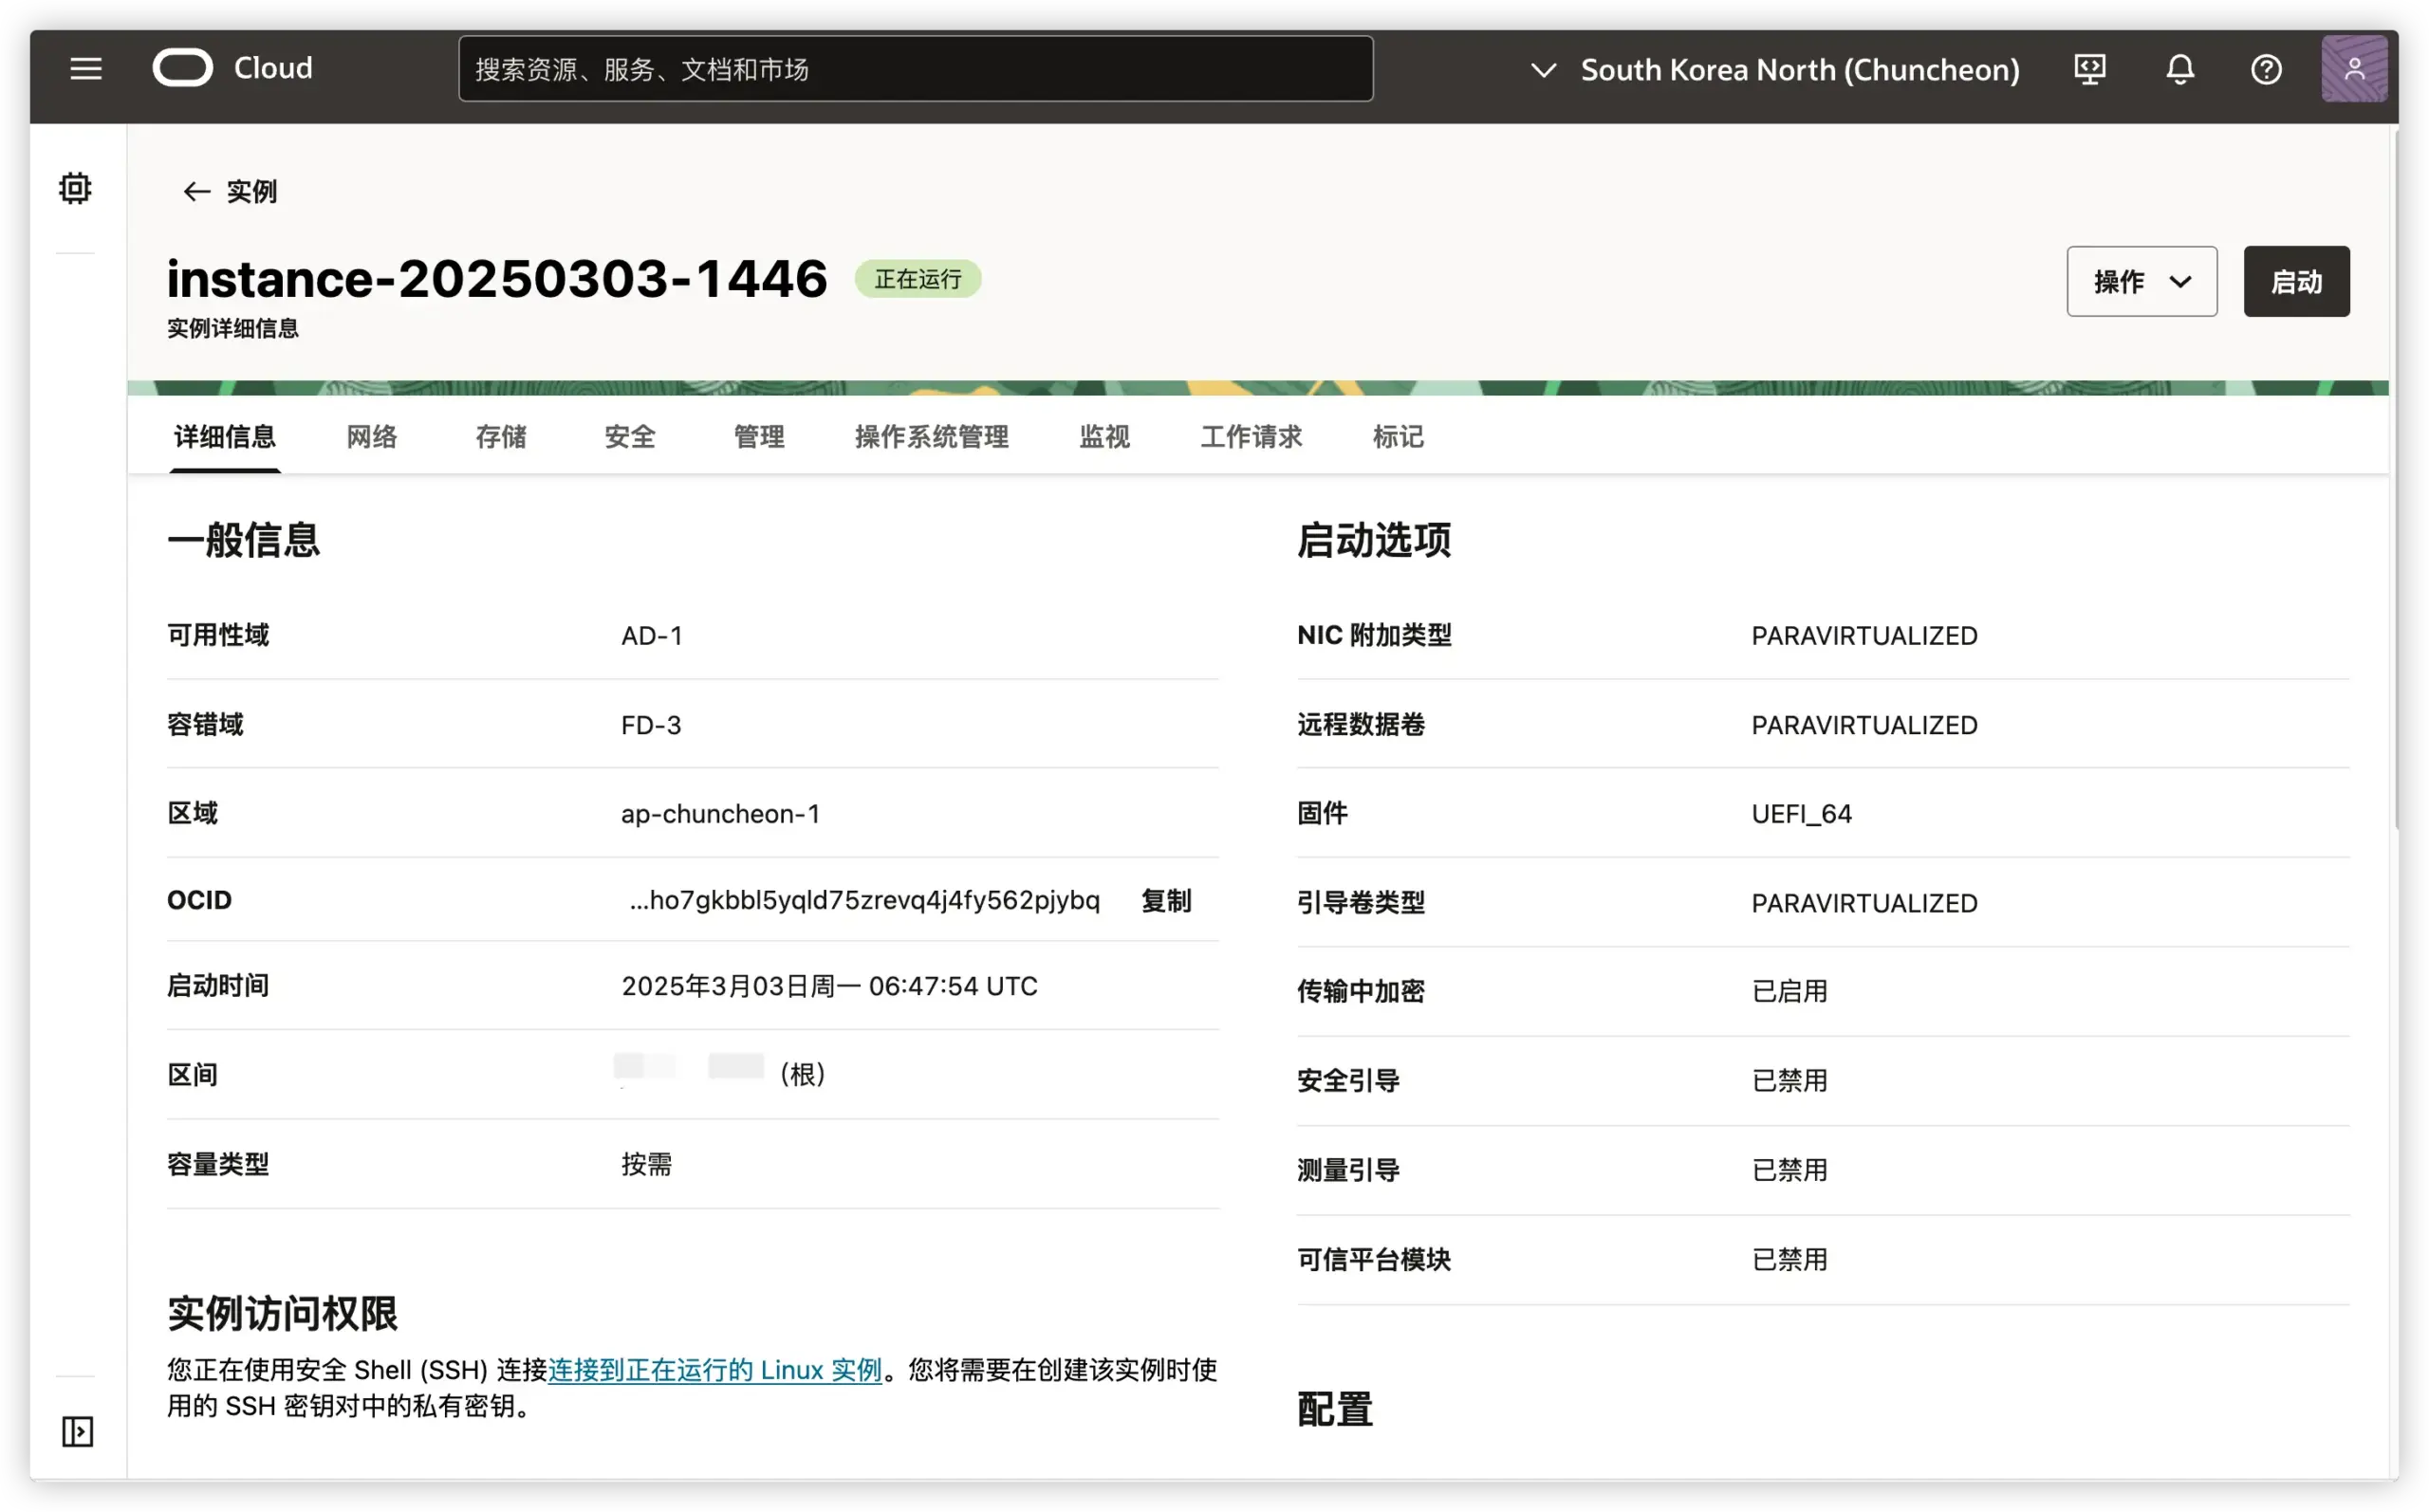Collapse the left sidebar panel

(77, 1432)
